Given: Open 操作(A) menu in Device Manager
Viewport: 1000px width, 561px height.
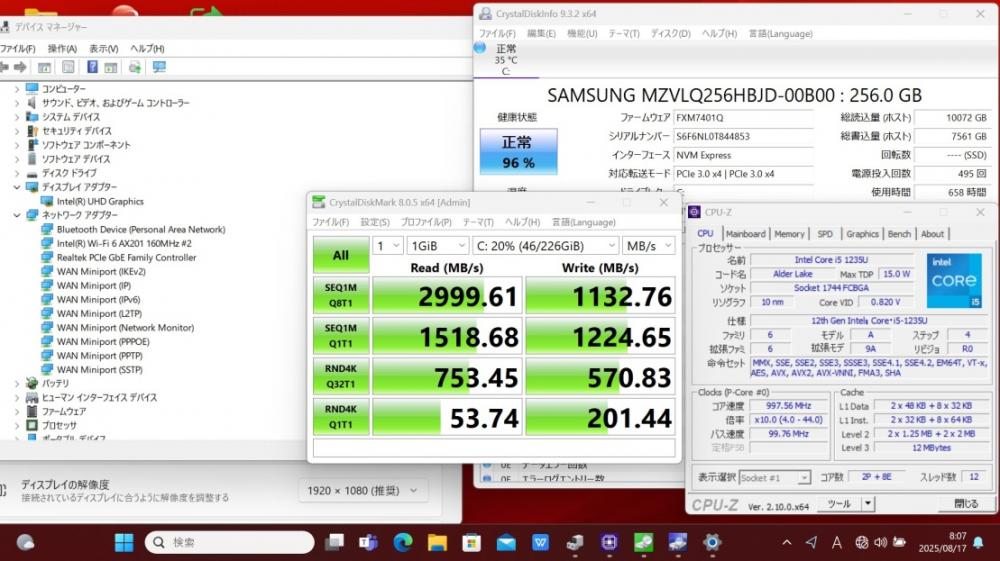Looking at the screenshot, I should pyautogui.click(x=62, y=48).
